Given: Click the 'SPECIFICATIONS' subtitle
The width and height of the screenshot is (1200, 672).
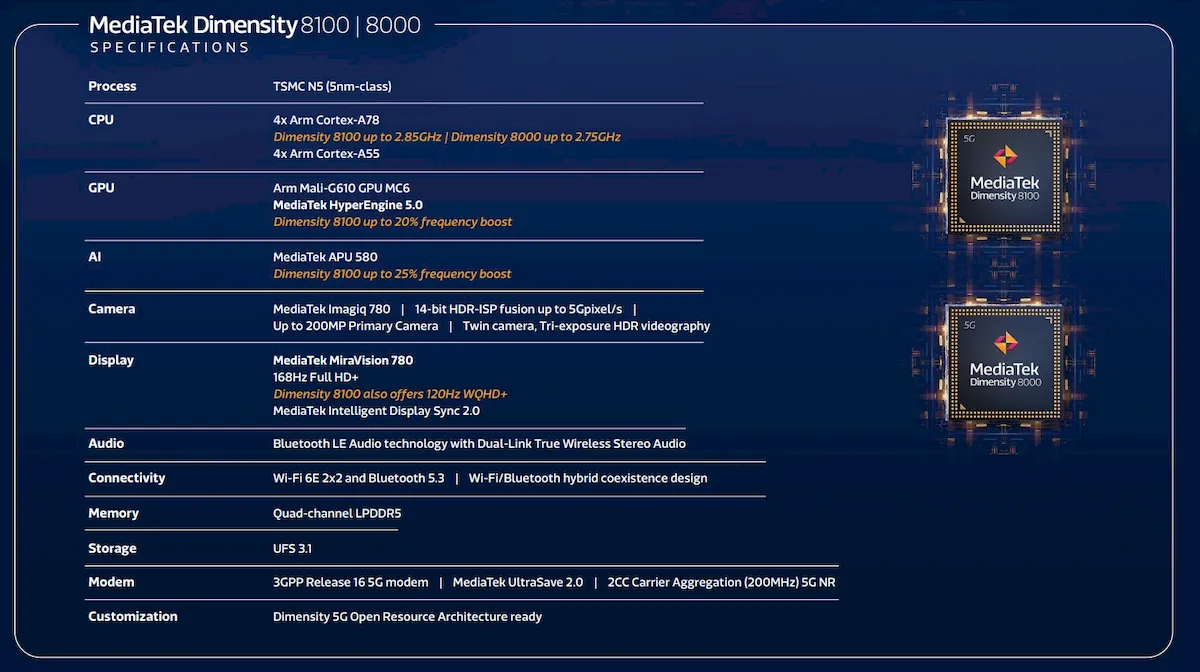Looking at the screenshot, I should (x=169, y=47).
